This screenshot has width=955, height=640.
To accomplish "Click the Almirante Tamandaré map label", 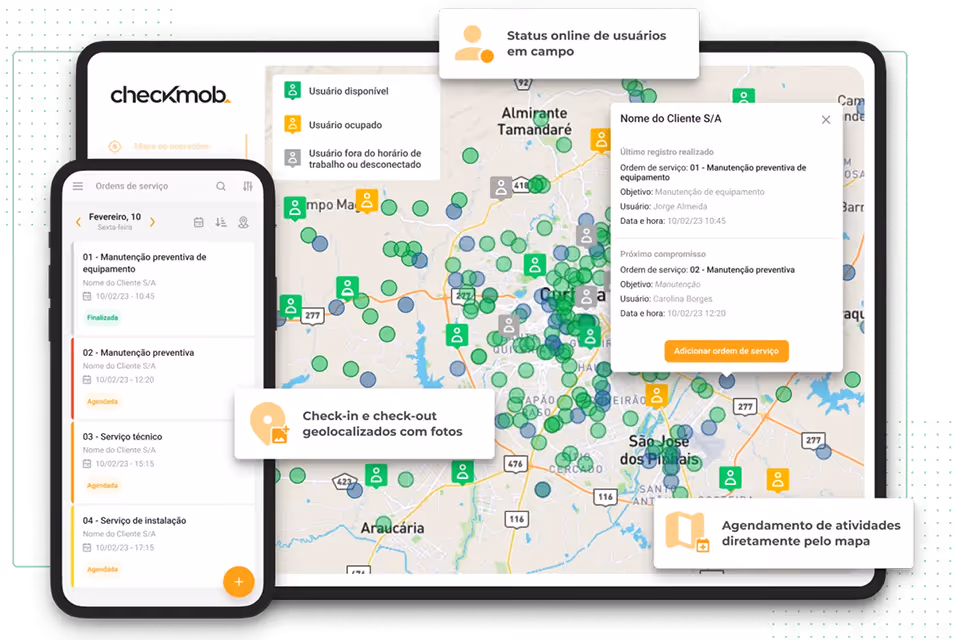I will point(534,121).
